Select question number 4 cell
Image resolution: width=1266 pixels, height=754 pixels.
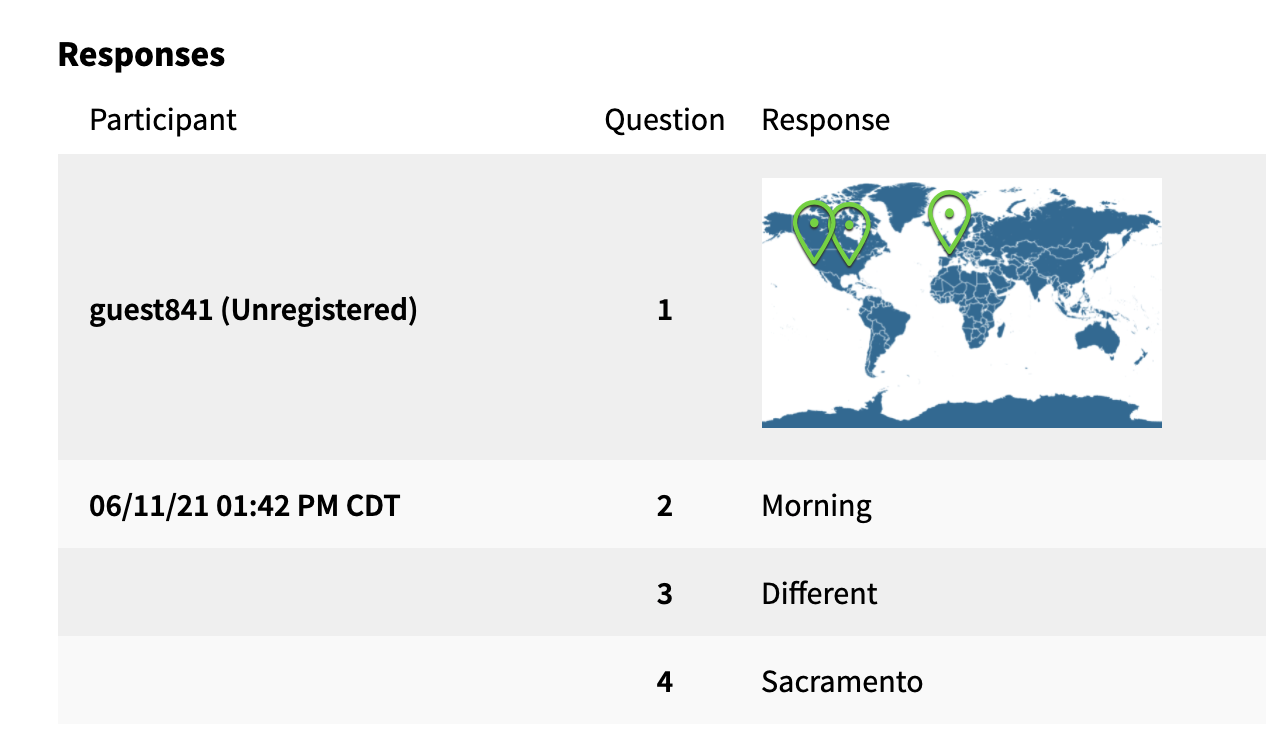pyautogui.click(x=664, y=682)
